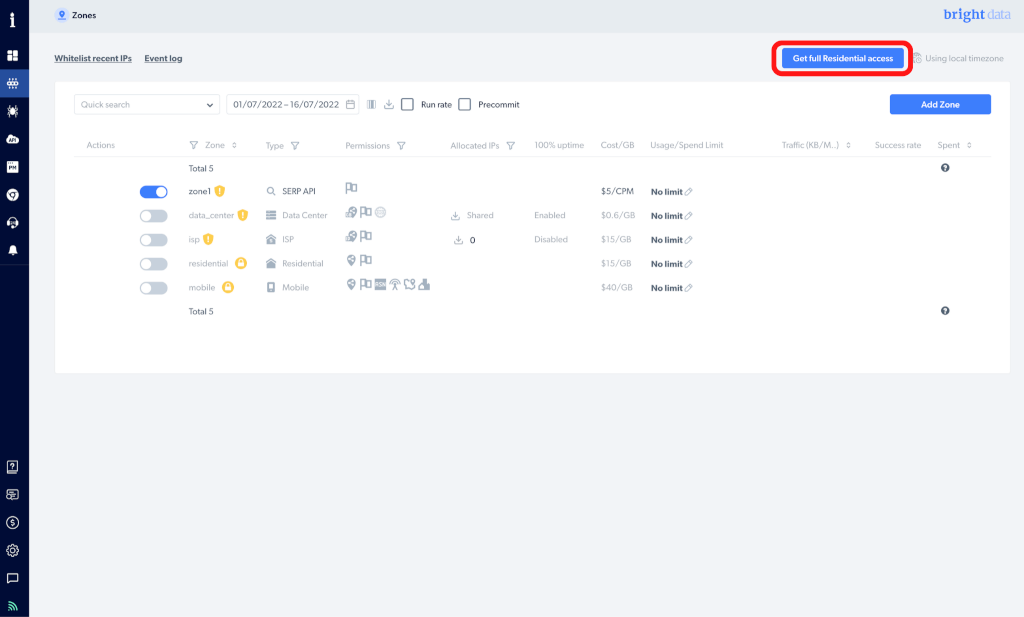Open the settings gear in the sidebar
Screen dimensions: 1024x617
click(13, 550)
